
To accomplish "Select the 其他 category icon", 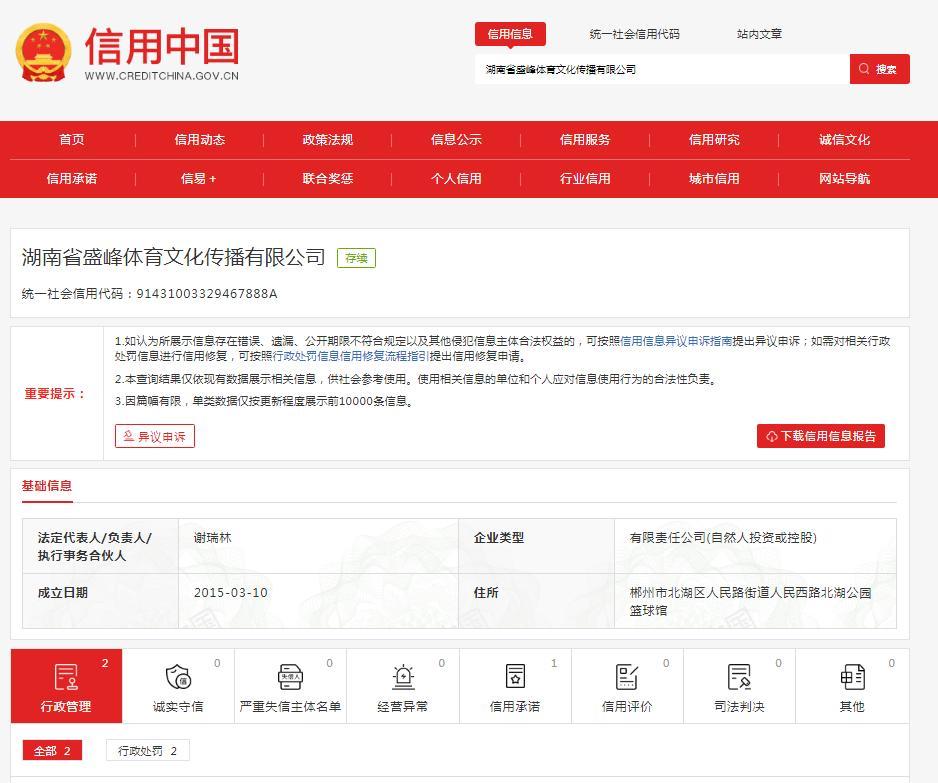I will tap(852, 677).
